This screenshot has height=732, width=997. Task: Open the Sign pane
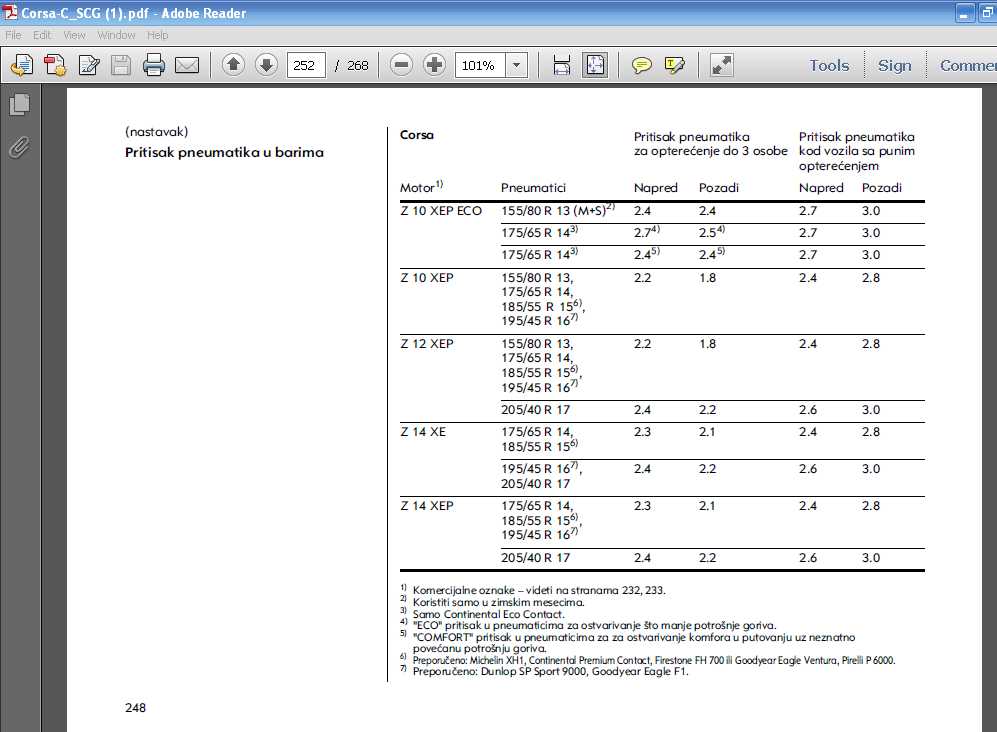tap(895, 66)
